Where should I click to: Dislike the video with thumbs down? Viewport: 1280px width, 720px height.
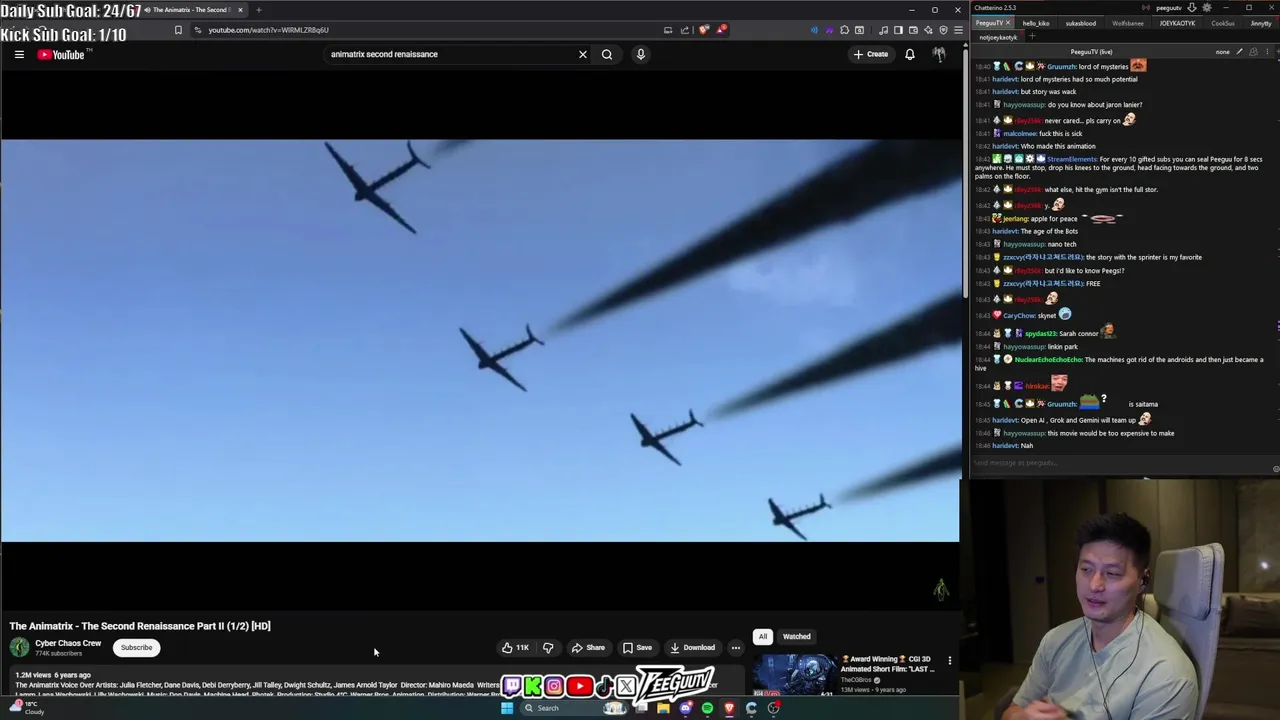(x=548, y=647)
